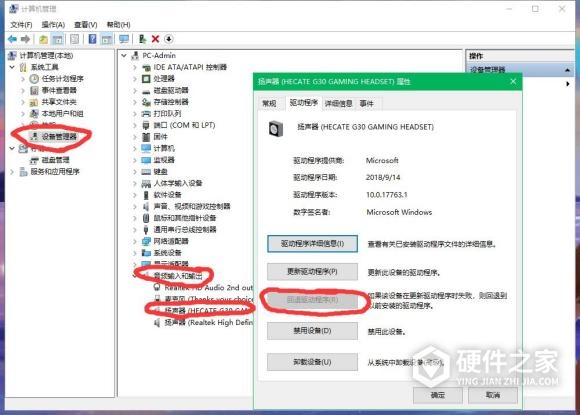Click the IDE ATA/ATAPI 控制器 device icon
Screen dimensions: 580x415
(x=146, y=67)
